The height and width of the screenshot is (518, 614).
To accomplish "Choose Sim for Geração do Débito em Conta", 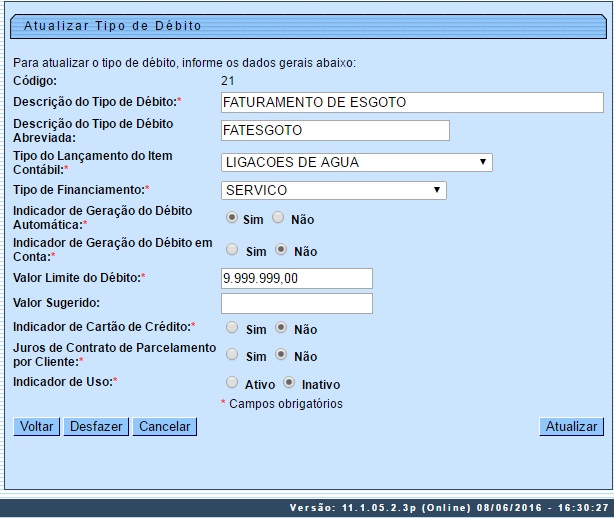I will point(232,250).
